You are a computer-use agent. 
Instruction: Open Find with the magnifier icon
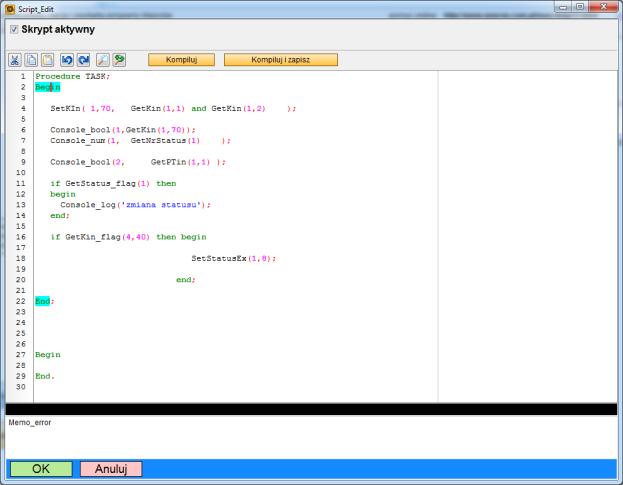tap(103, 60)
